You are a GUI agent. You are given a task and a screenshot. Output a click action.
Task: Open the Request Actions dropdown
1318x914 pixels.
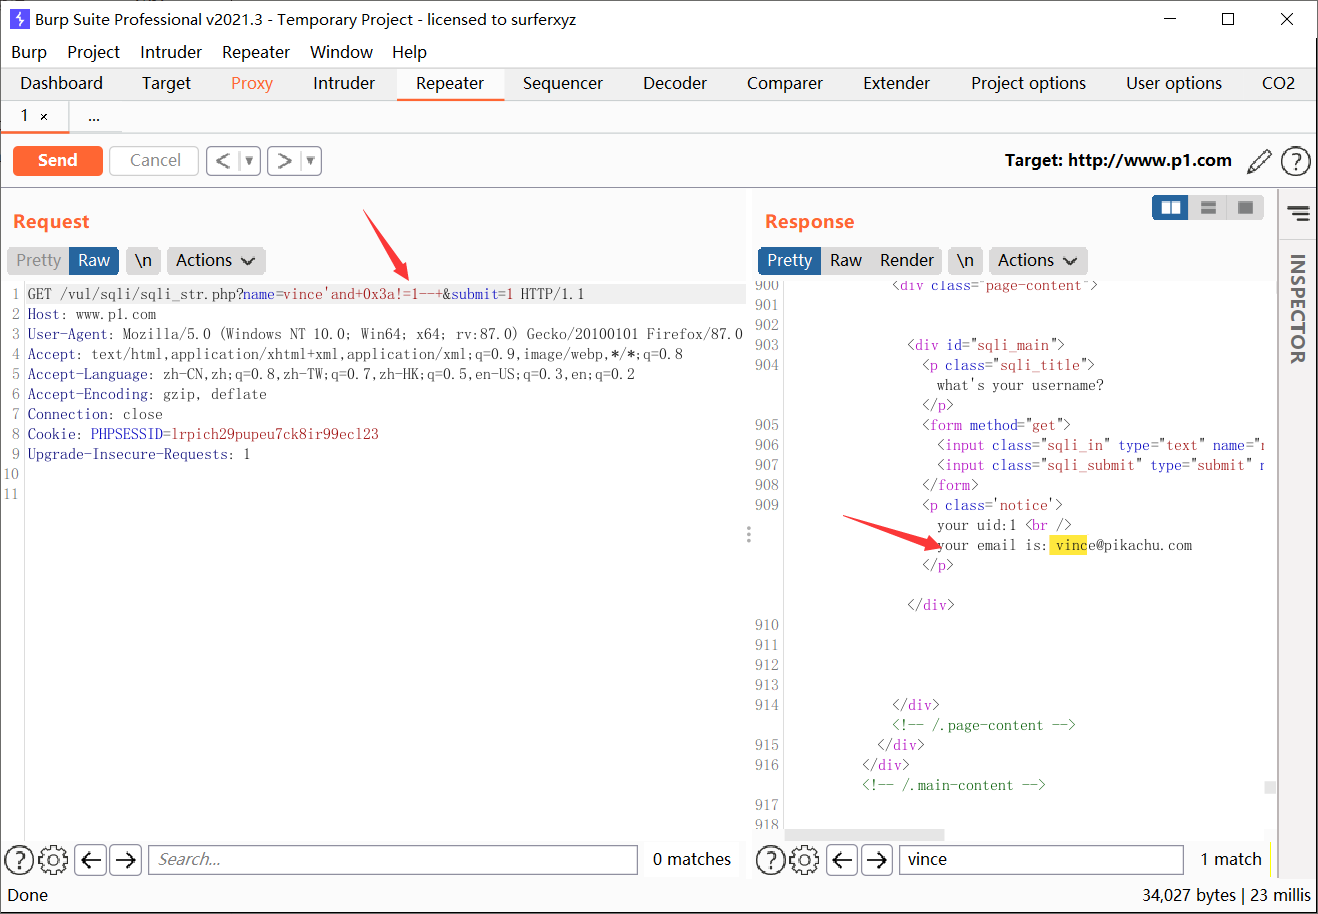tap(215, 260)
